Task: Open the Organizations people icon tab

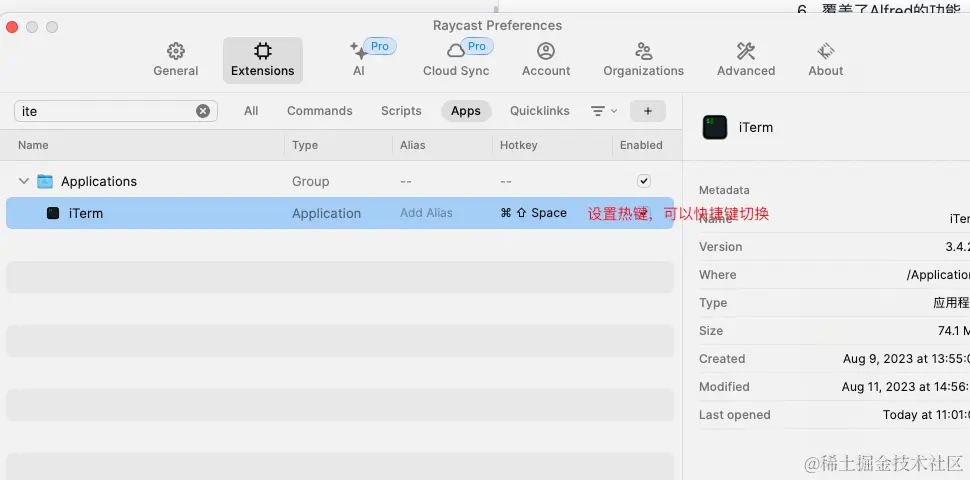Action: pyautogui.click(x=643, y=51)
